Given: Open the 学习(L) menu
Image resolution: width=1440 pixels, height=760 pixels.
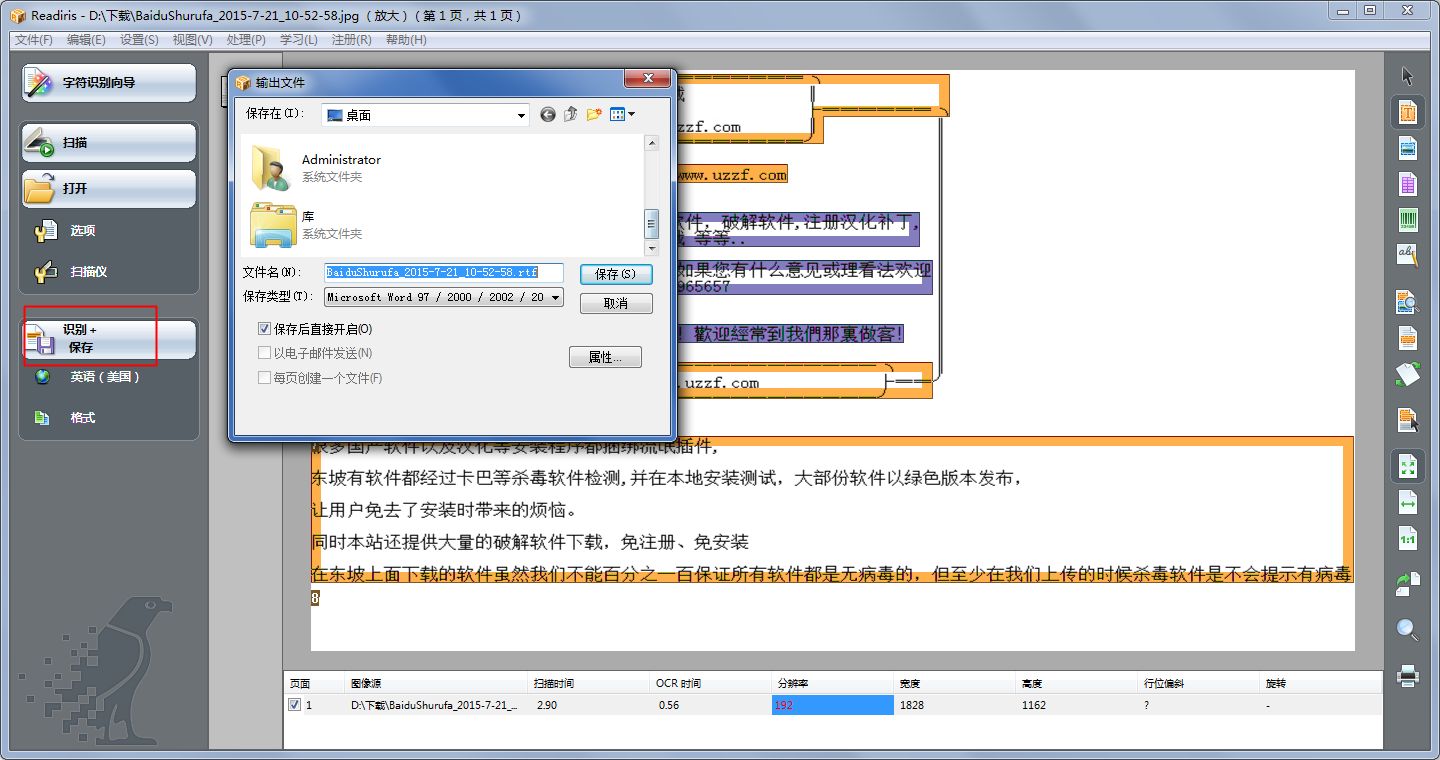Looking at the screenshot, I should point(298,40).
